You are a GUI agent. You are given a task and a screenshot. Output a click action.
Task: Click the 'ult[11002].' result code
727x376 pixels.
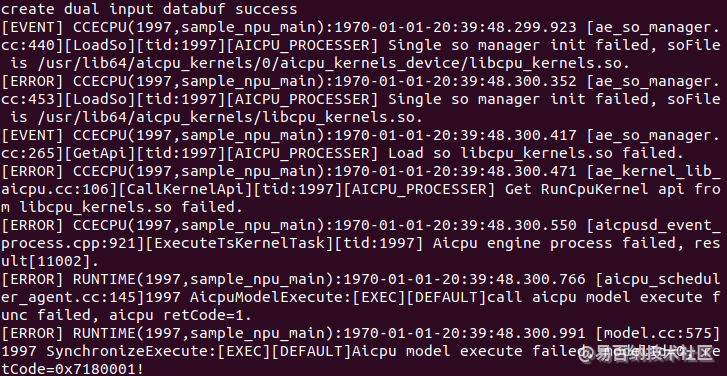point(50,261)
